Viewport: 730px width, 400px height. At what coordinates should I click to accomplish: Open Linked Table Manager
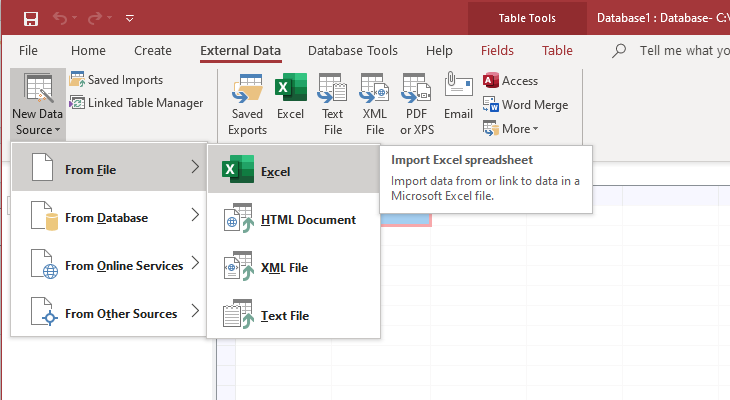tap(136, 103)
